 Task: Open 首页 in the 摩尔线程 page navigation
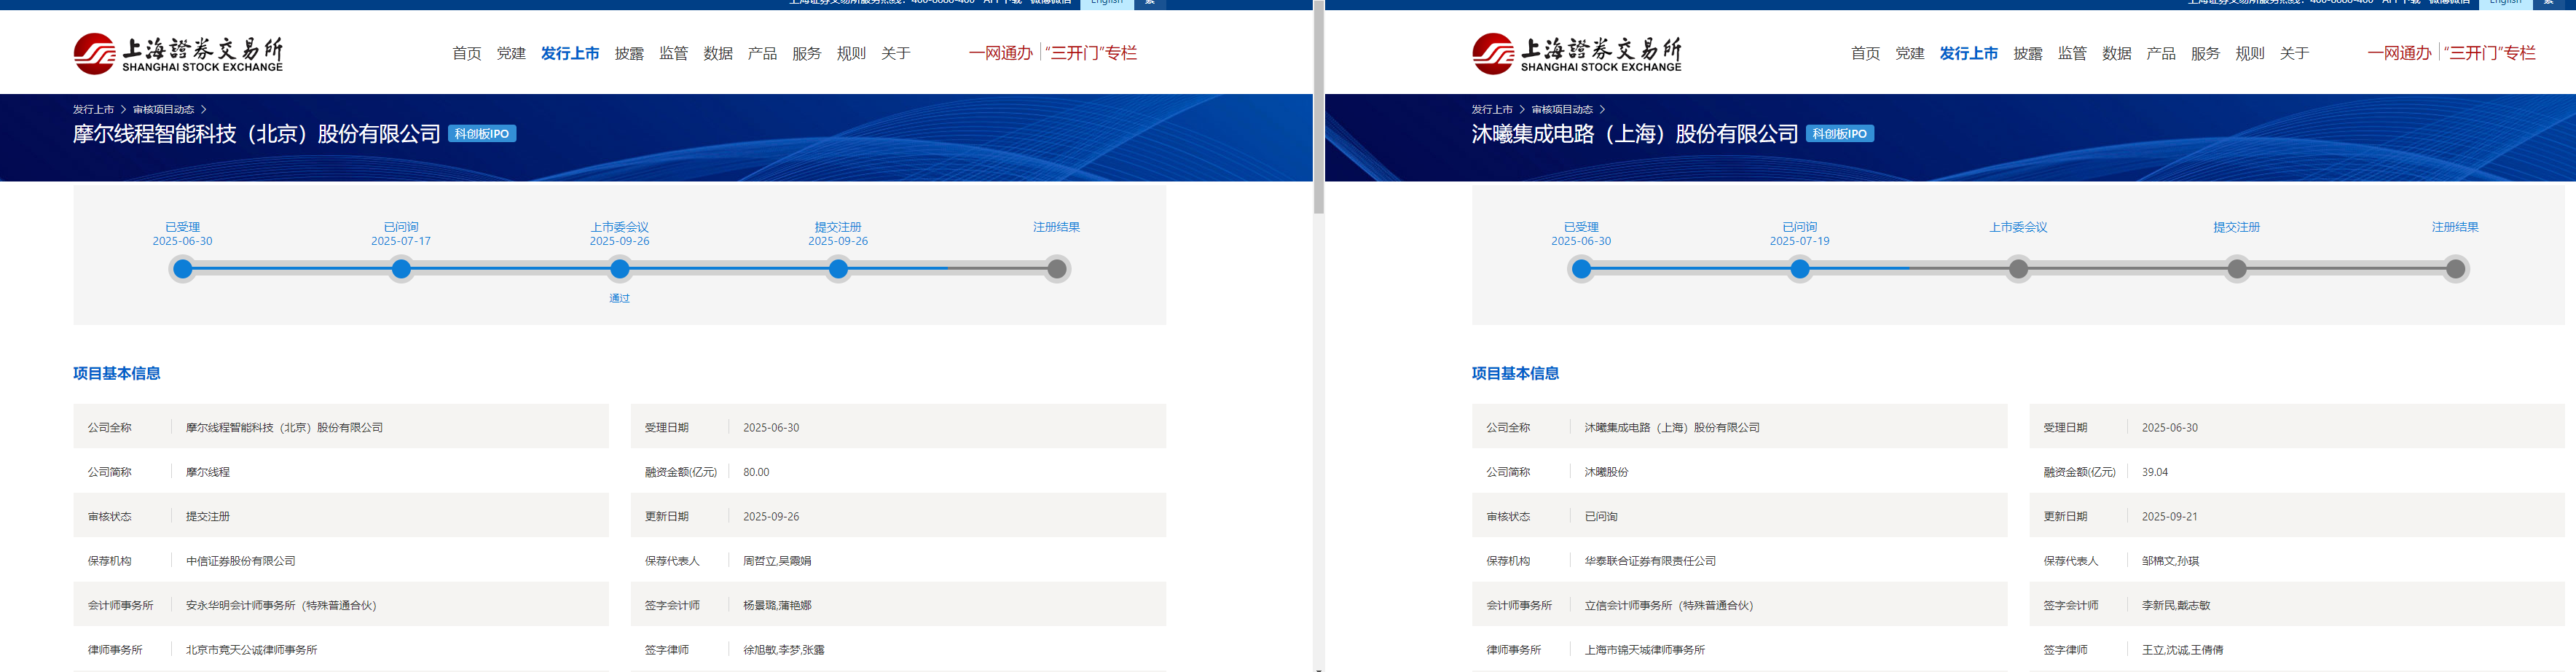tap(467, 53)
